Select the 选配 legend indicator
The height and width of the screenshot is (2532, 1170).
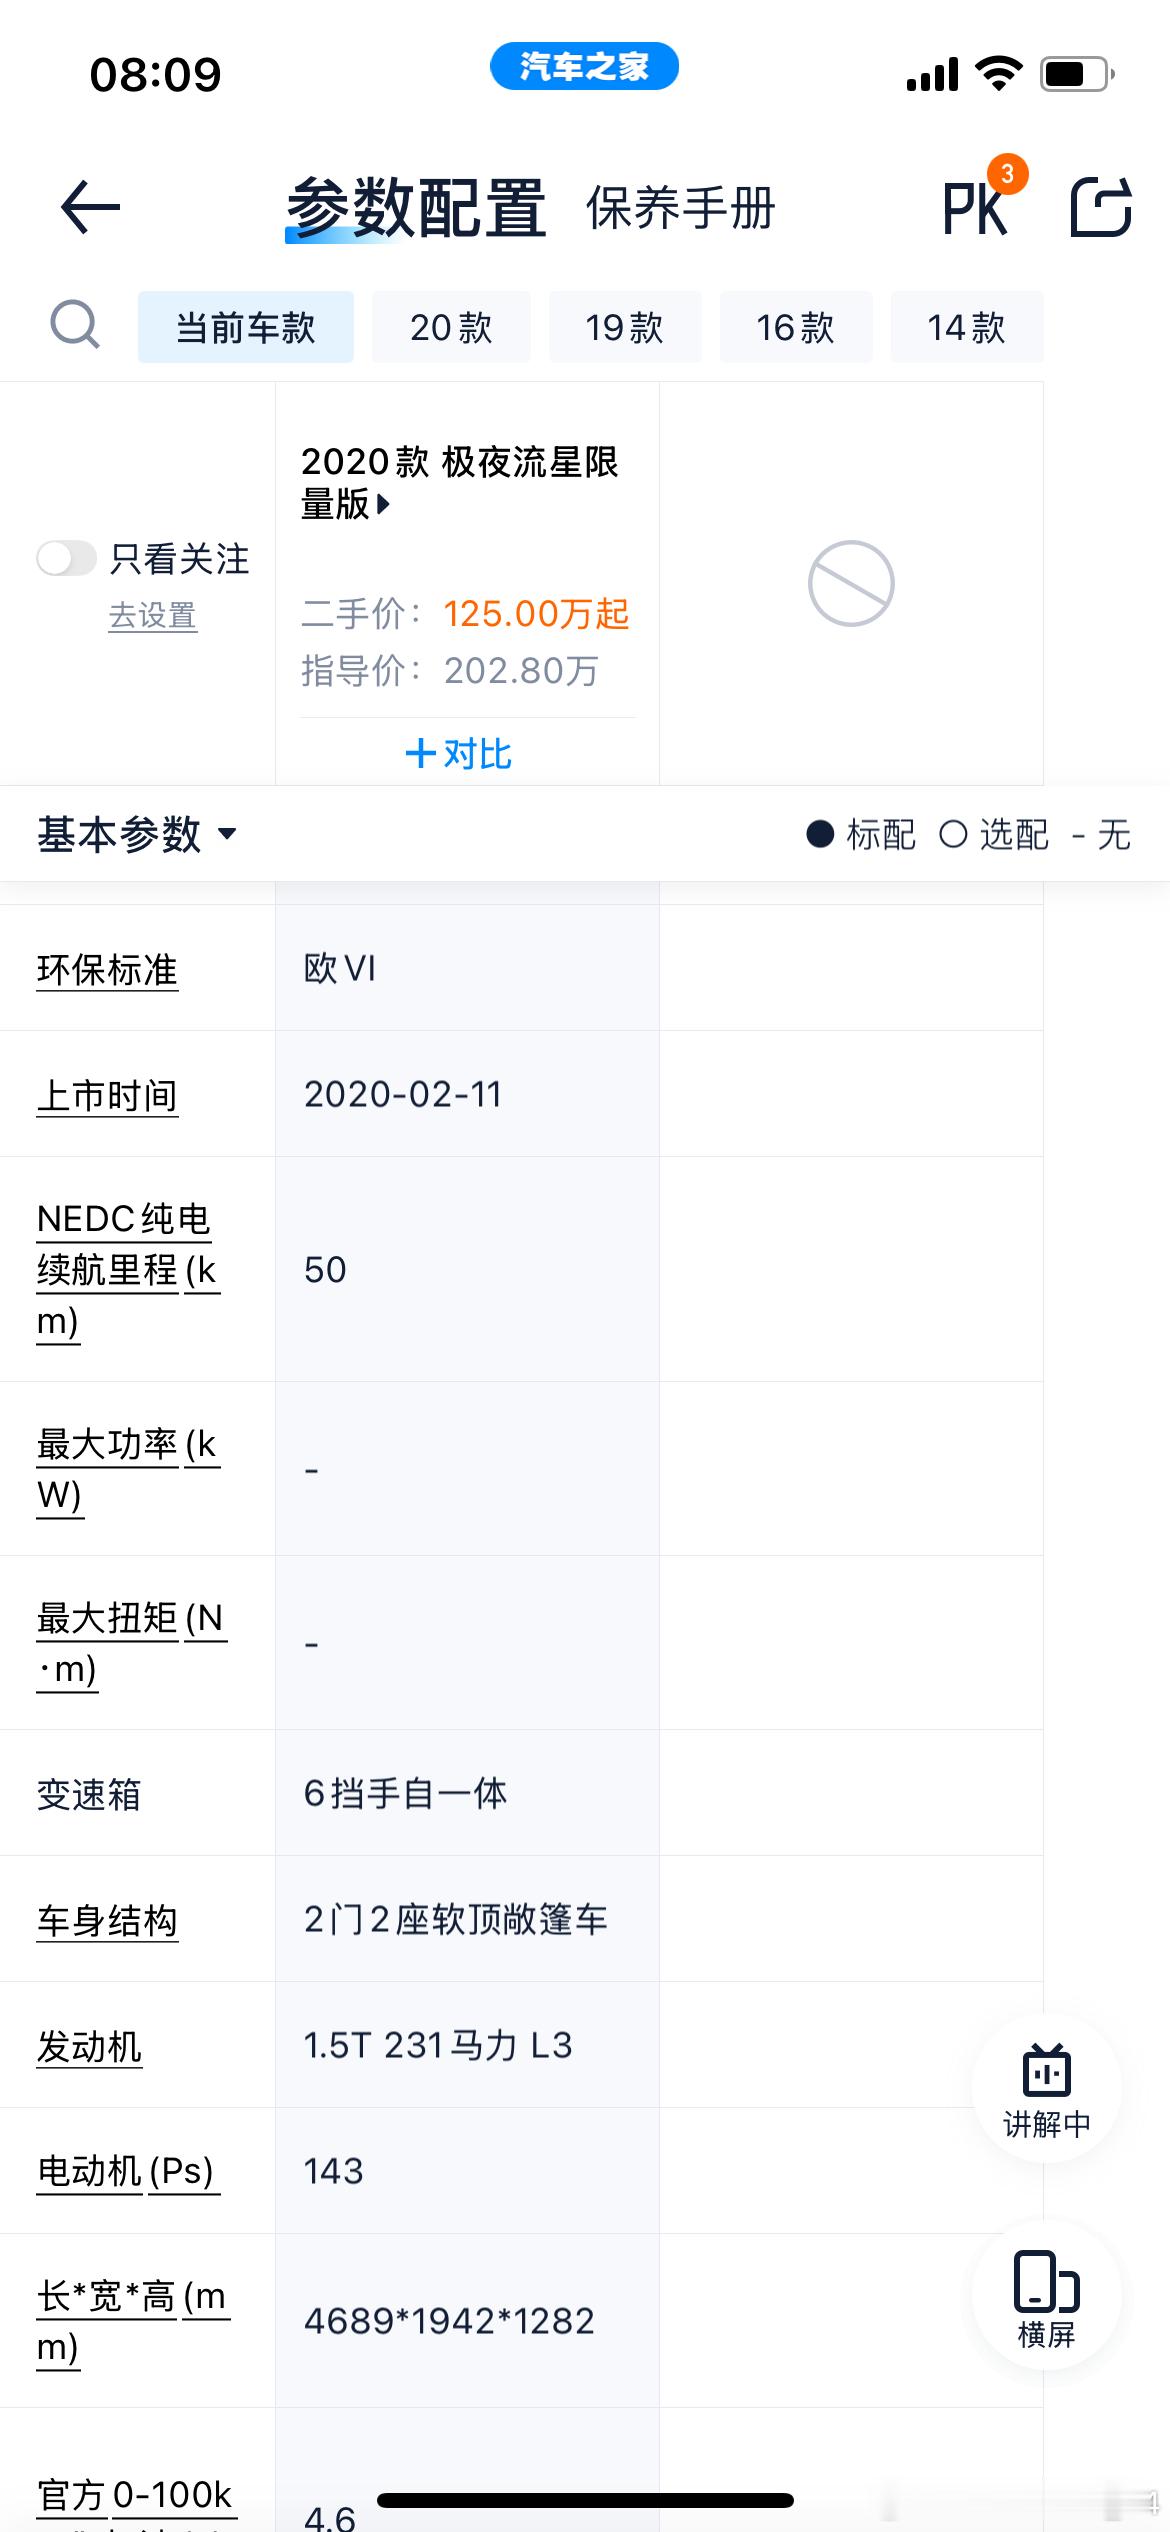pos(994,834)
